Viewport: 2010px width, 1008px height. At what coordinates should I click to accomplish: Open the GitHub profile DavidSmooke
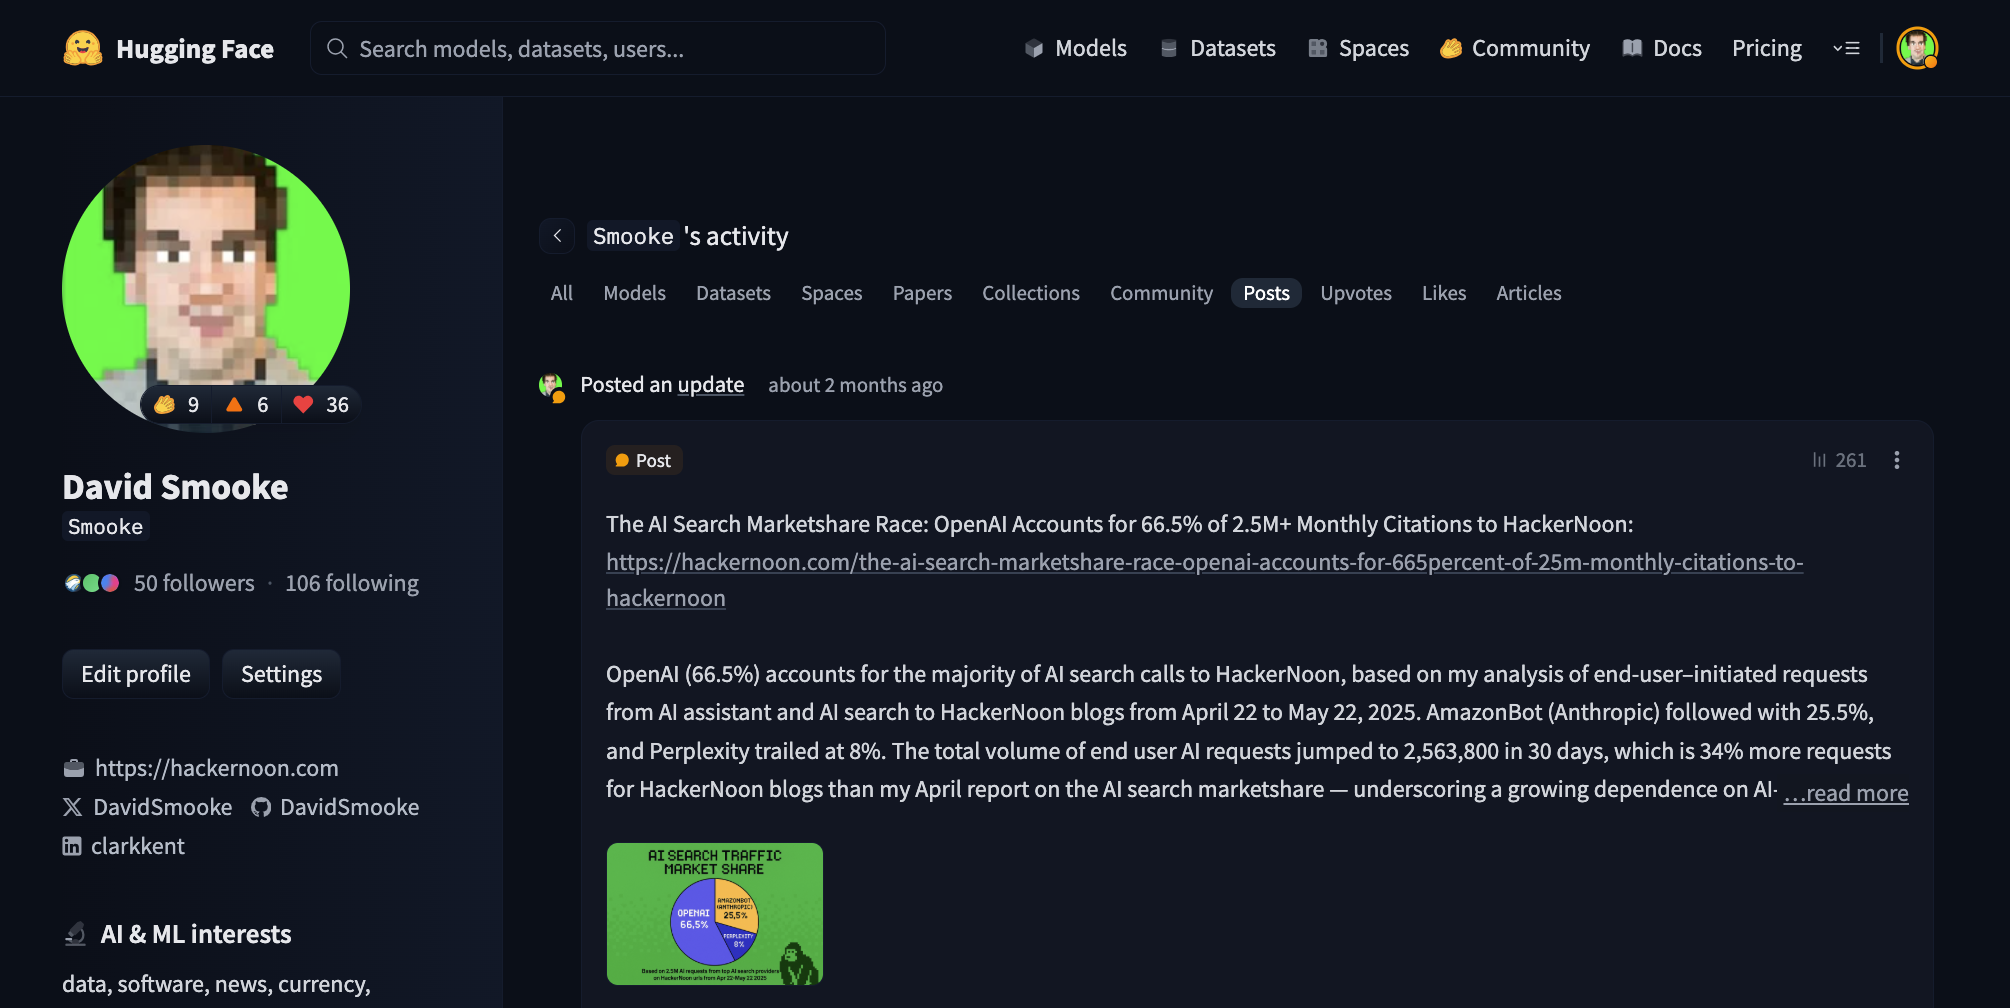(335, 807)
